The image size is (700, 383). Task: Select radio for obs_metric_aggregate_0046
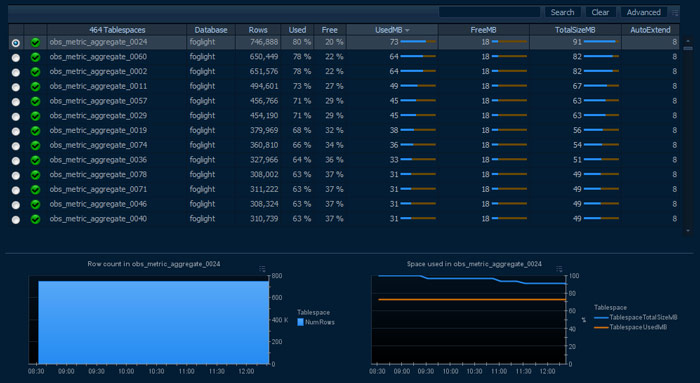[x=16, y=205]
